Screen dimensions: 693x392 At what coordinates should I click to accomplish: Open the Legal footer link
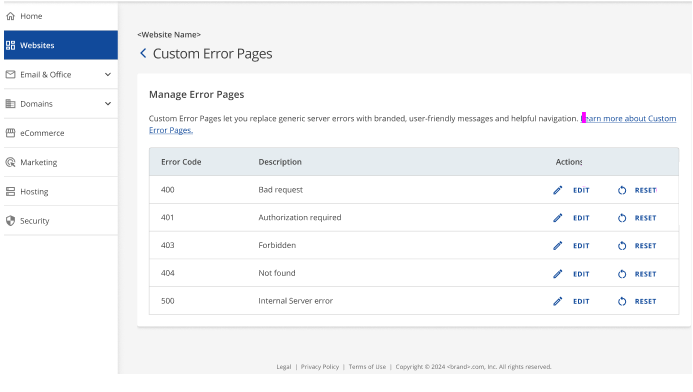click(x=284, y=367)
